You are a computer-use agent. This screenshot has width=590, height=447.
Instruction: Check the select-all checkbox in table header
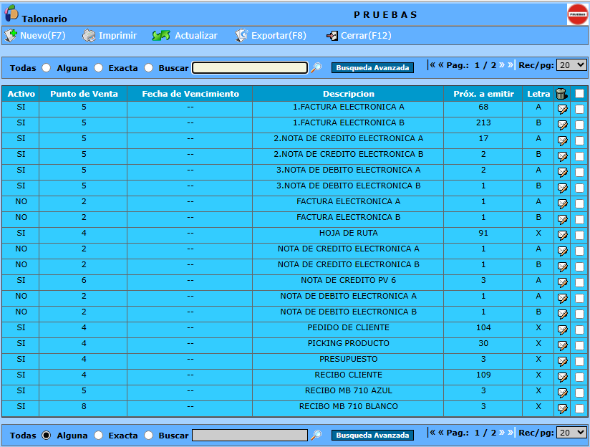coord(579,94)
